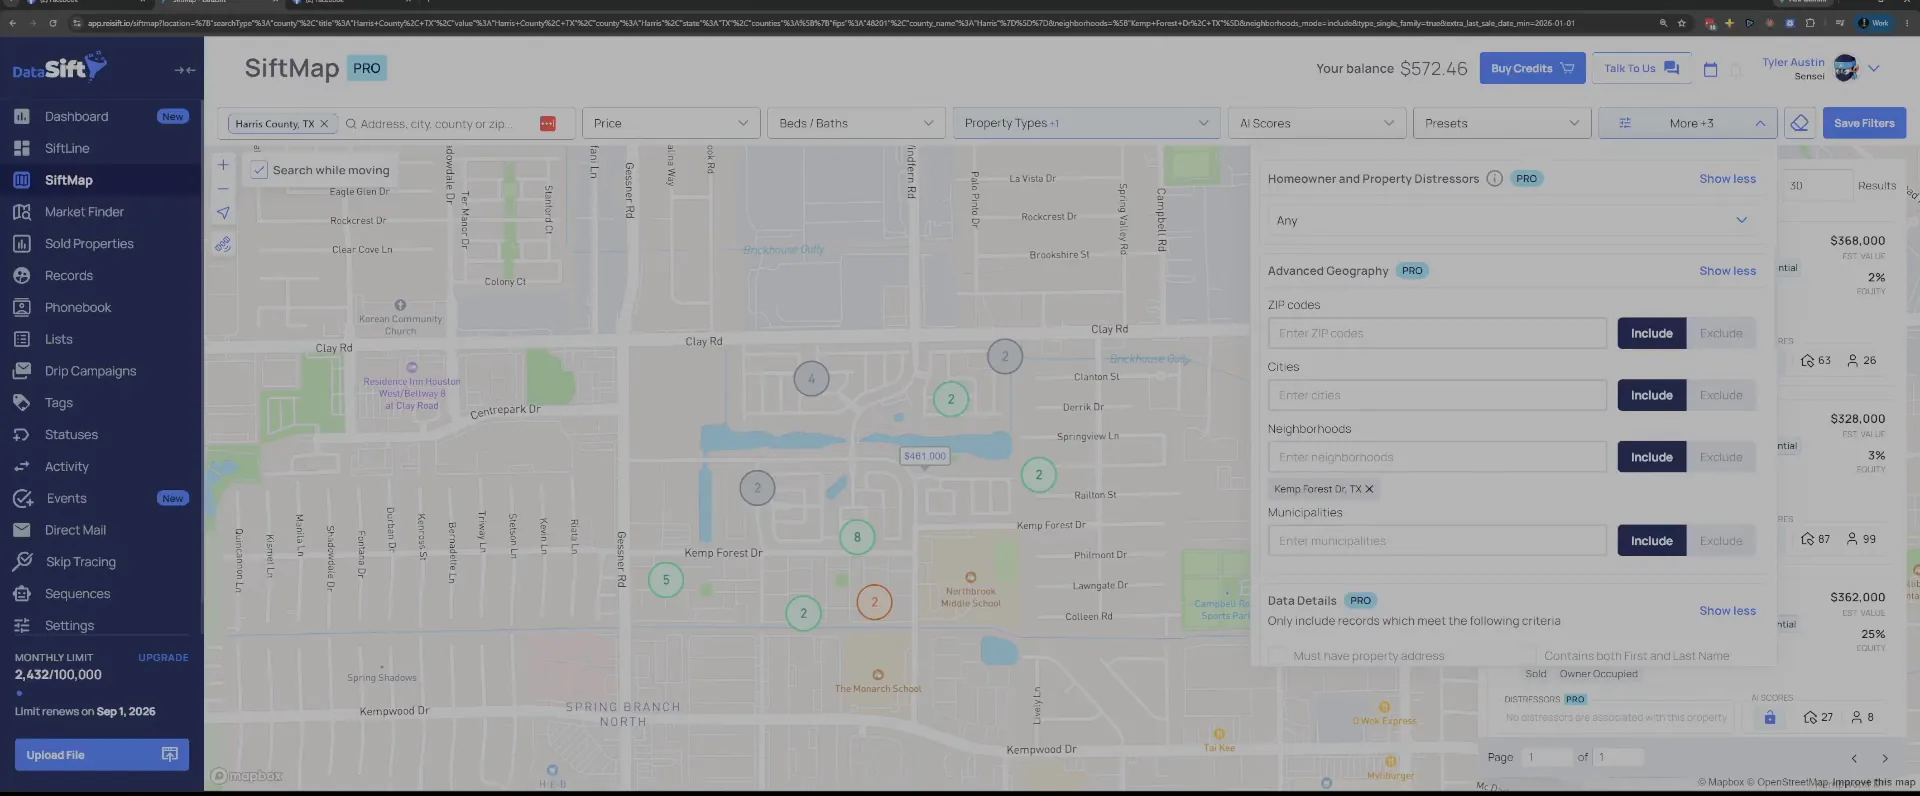The image size is (1920, 796).
Task: Click the Settings sliders icon
Action: point(22,626)
